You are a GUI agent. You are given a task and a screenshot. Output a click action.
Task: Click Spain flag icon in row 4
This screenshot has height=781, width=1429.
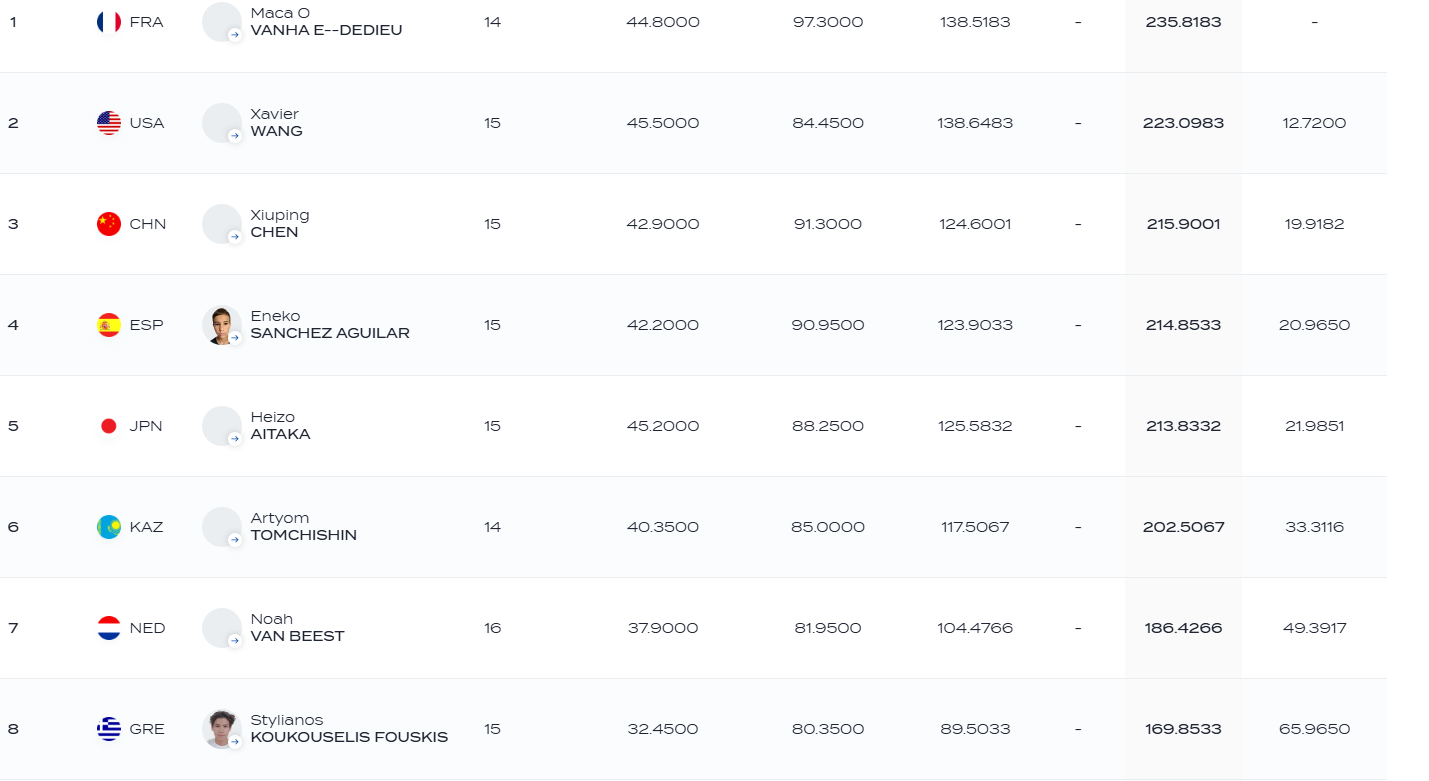[x=109, y=325]
